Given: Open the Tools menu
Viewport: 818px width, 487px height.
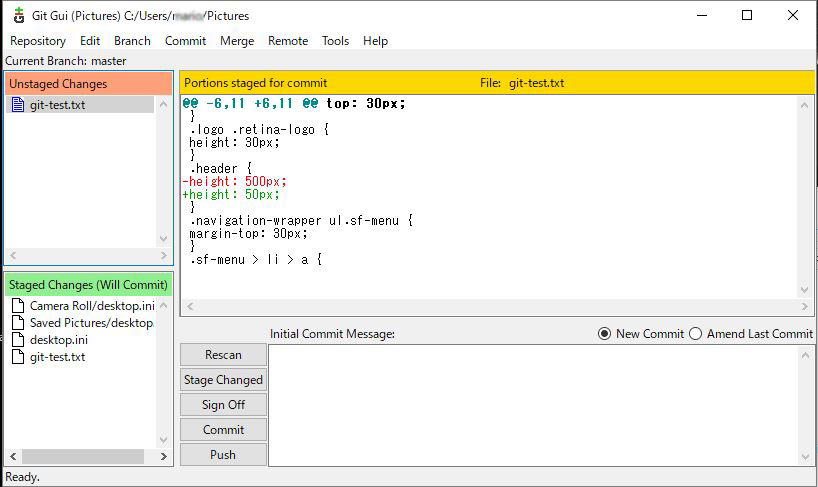Looking at the screenshot, I should 335,41.
